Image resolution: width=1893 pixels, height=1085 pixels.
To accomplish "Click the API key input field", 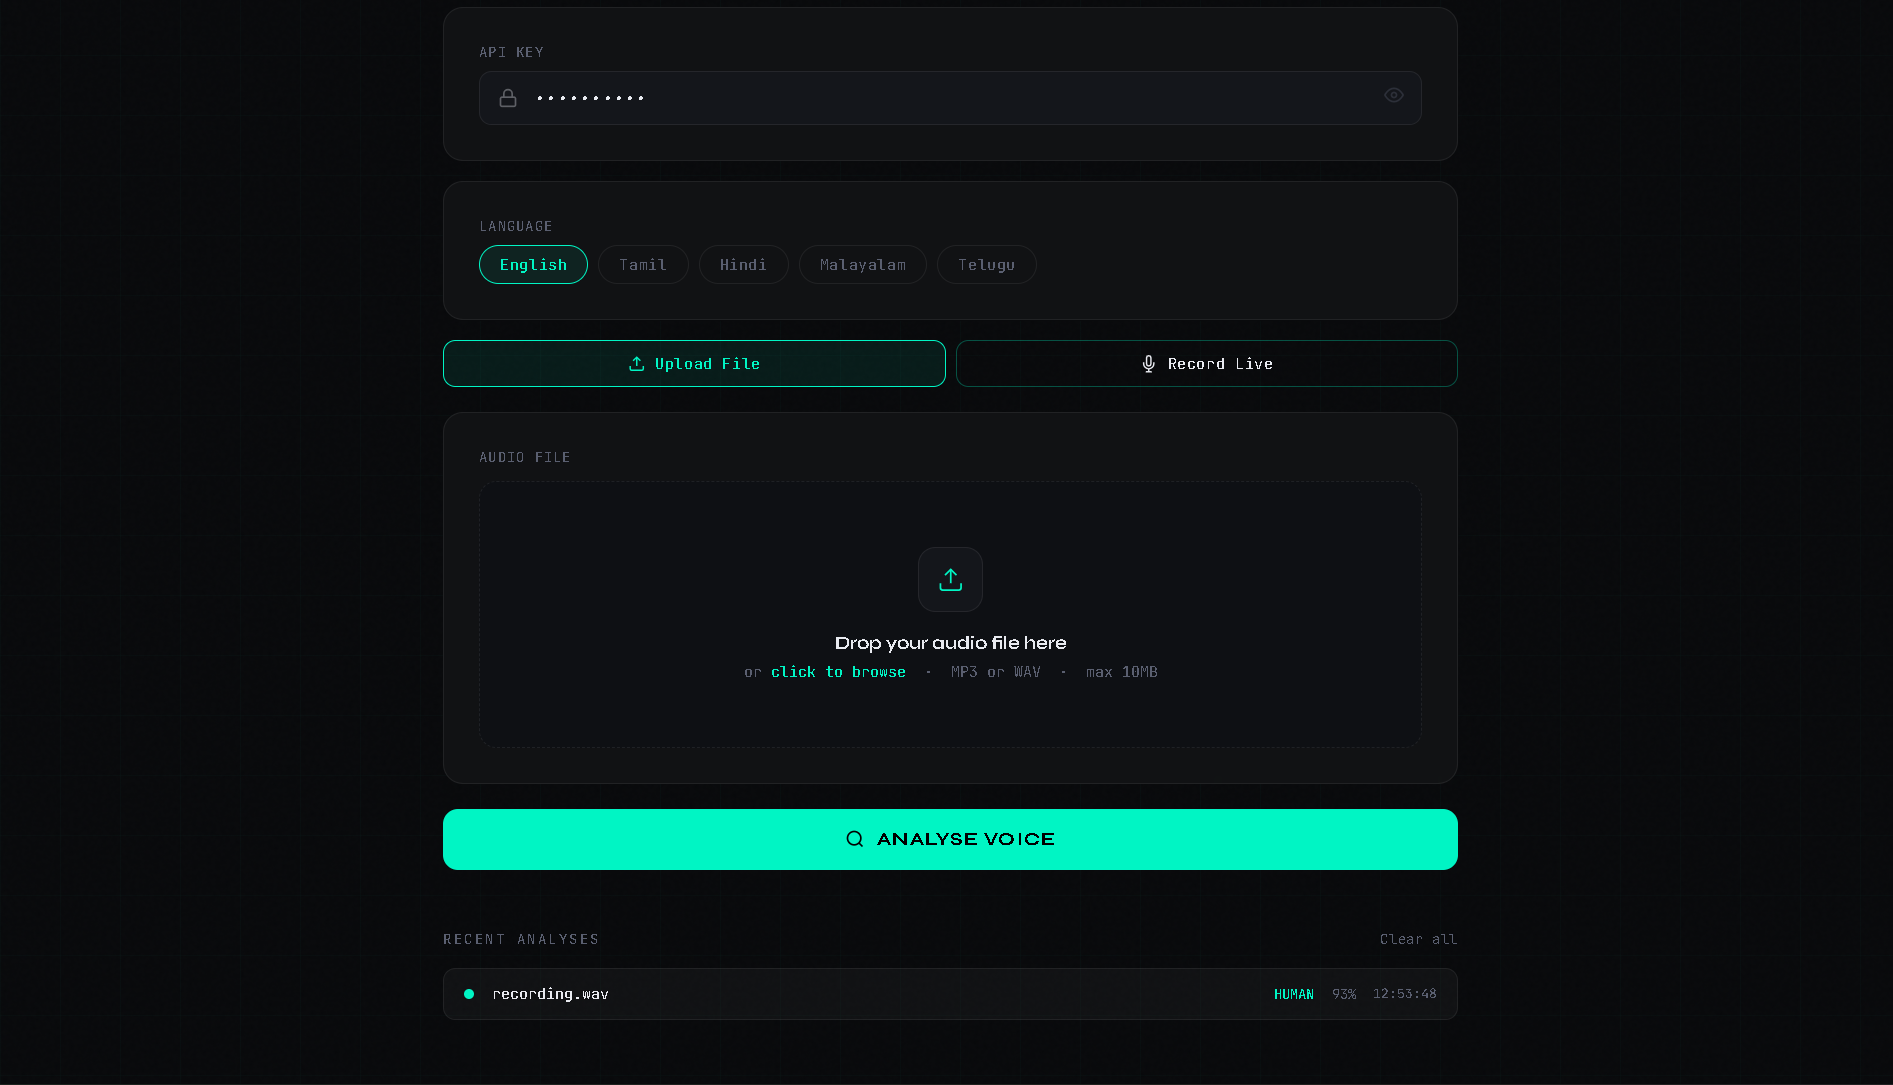I will [x=950, y=97].
